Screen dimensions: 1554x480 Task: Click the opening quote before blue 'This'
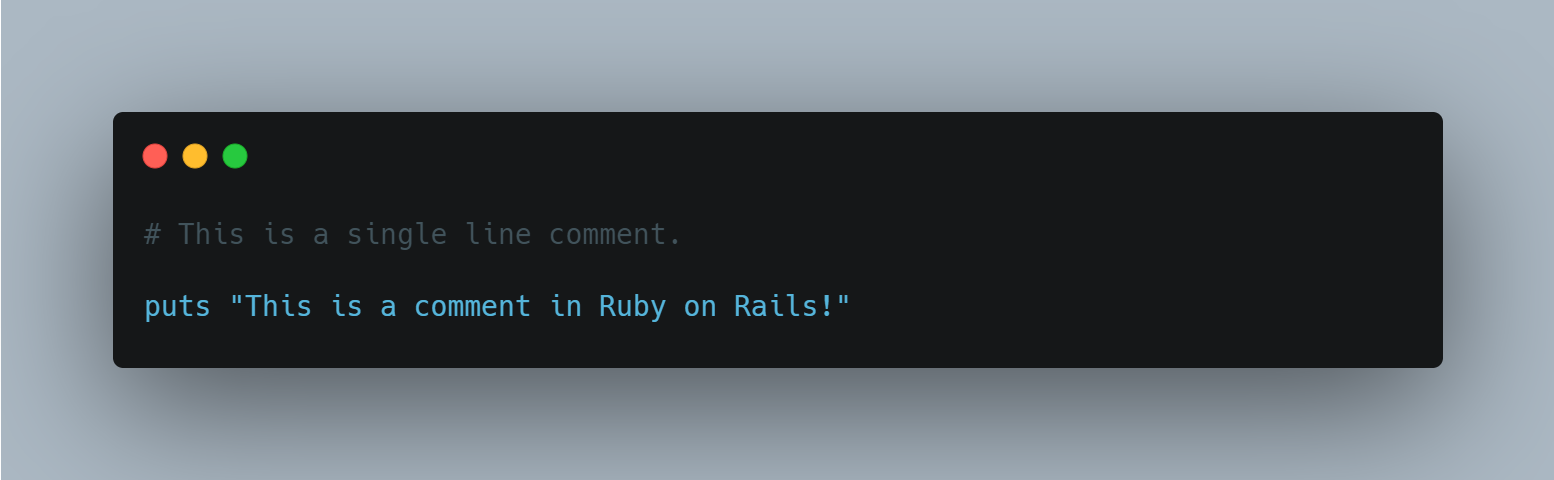coord(236,306)
